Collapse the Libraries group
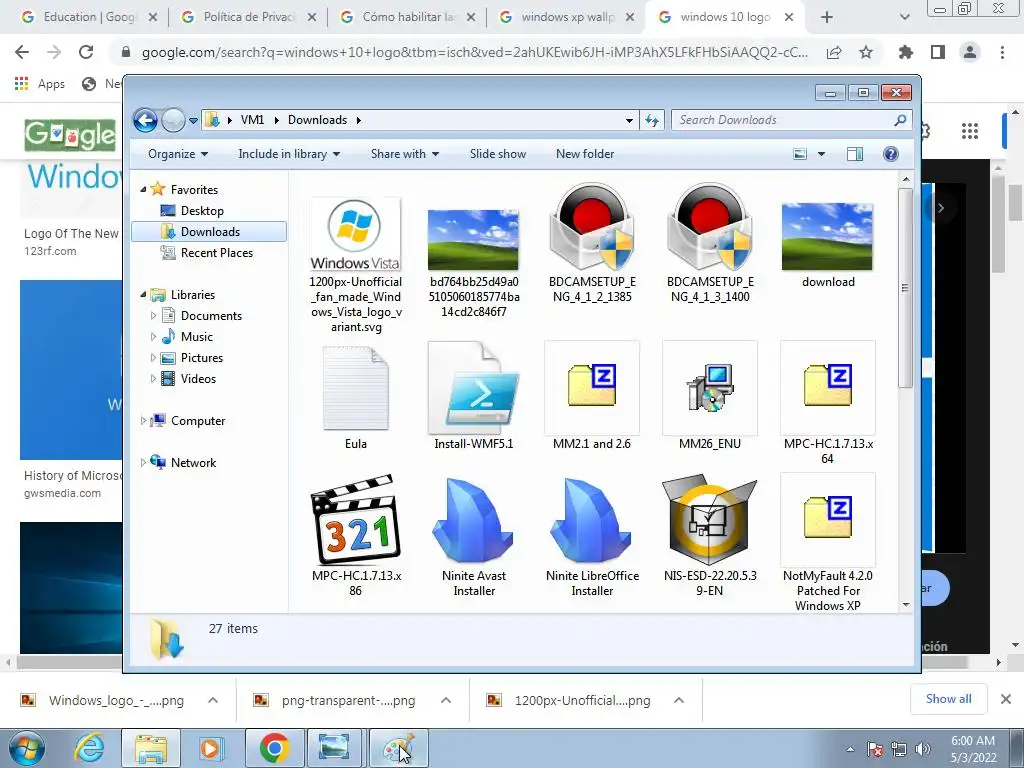Image resolution: width=1024 pixels, height=768 pixels. click(x=144, y=295)
